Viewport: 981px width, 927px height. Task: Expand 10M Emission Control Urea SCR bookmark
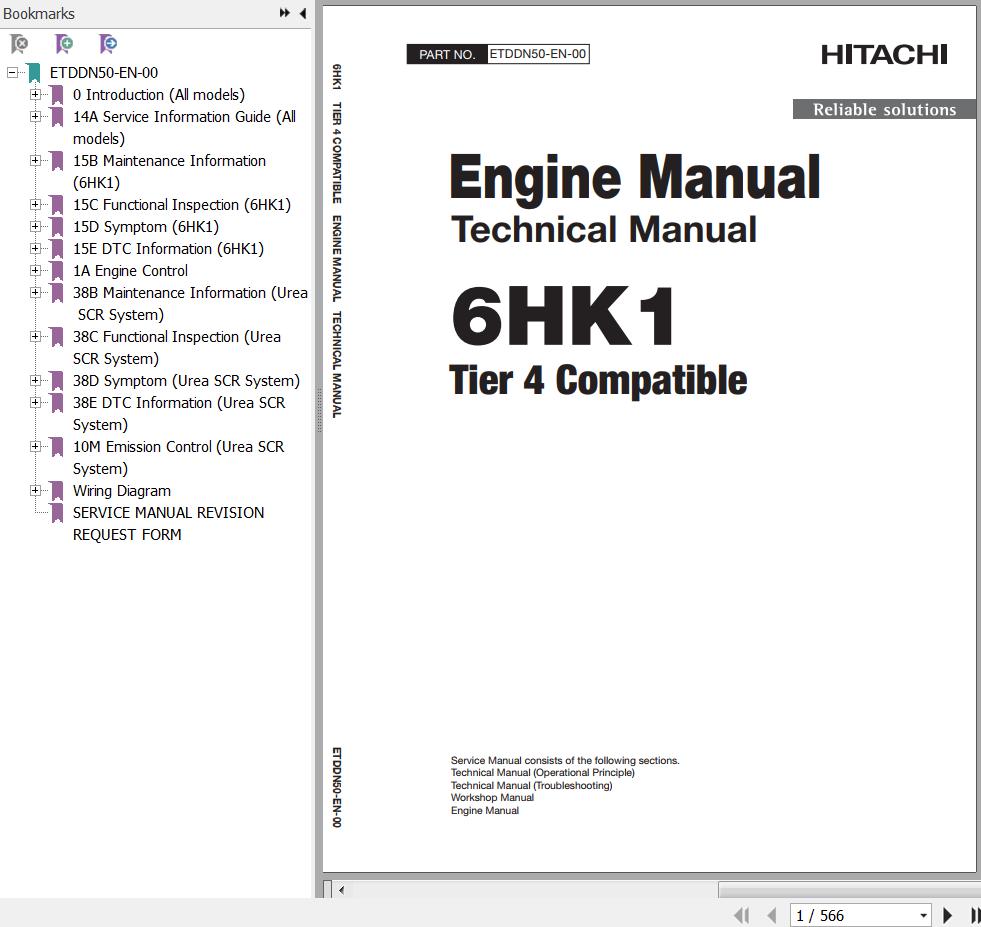(x=36, y=447)
